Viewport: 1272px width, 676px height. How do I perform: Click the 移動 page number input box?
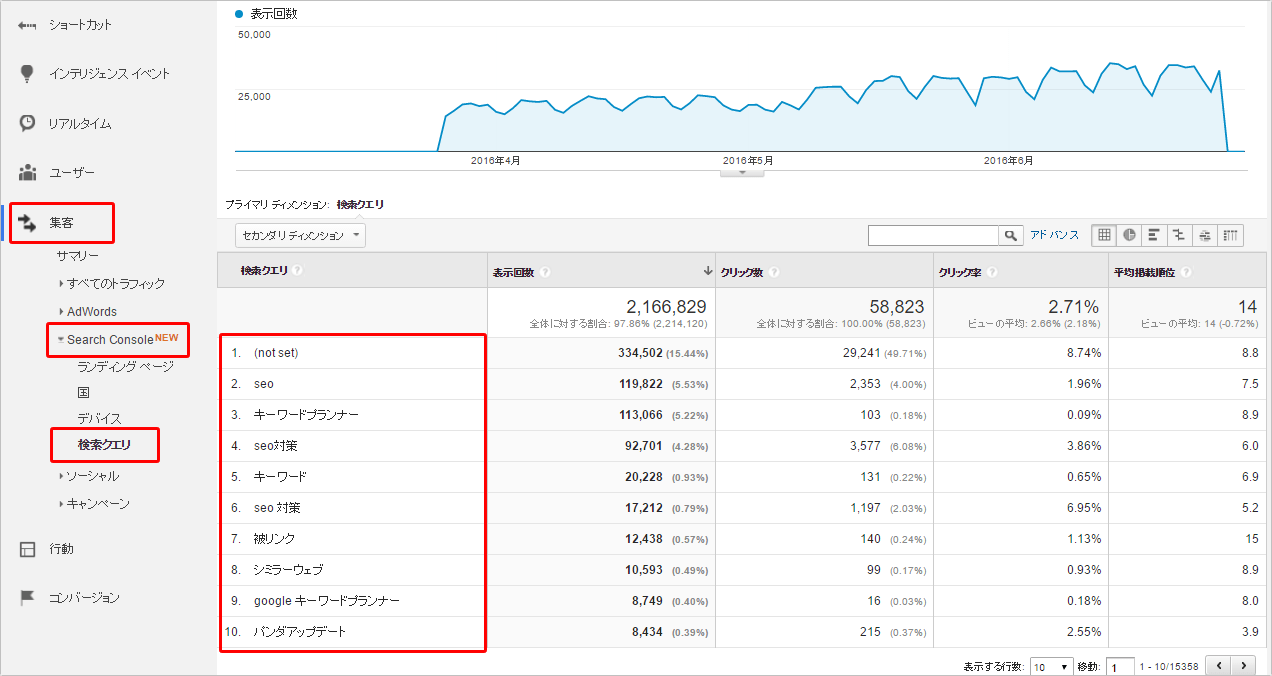point(1120,667)
